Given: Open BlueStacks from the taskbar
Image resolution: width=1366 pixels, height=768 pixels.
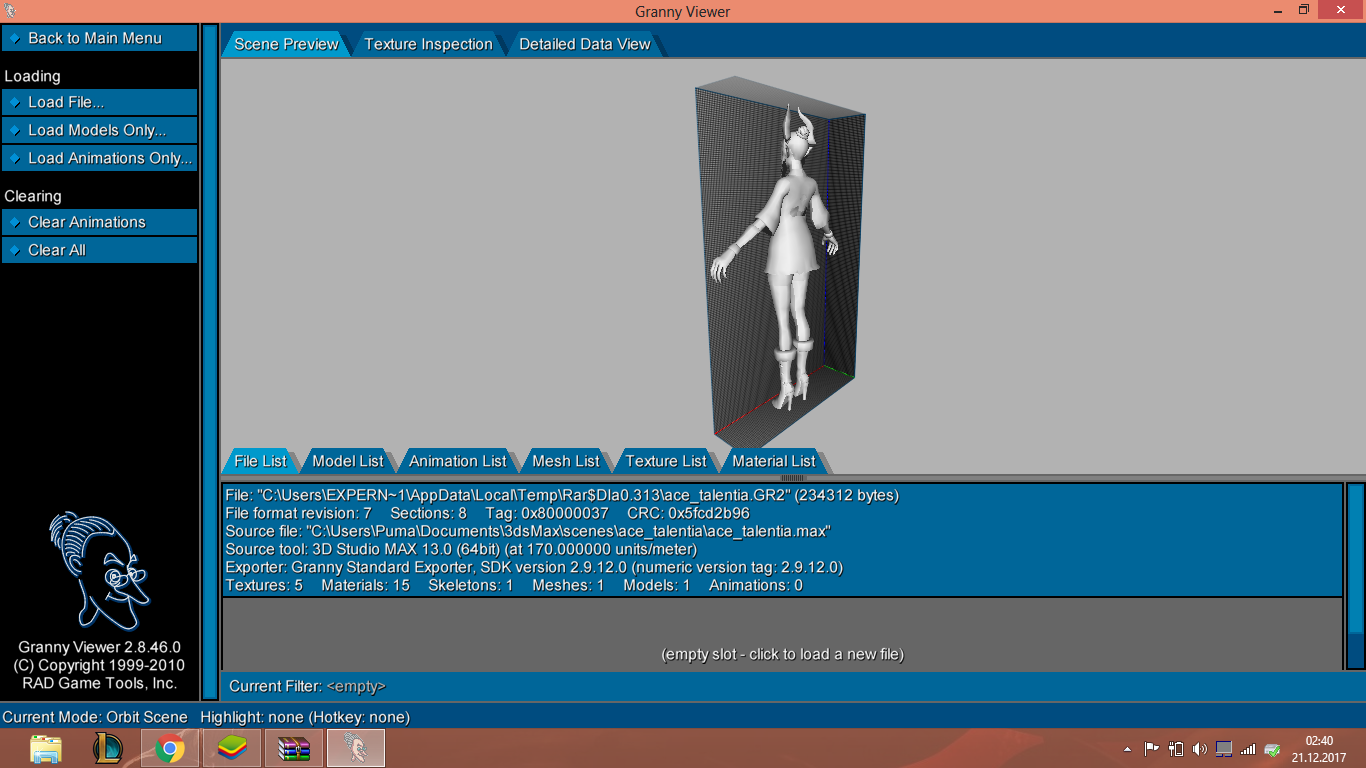Looking at the screenshot, I should [x=232, y=748].
